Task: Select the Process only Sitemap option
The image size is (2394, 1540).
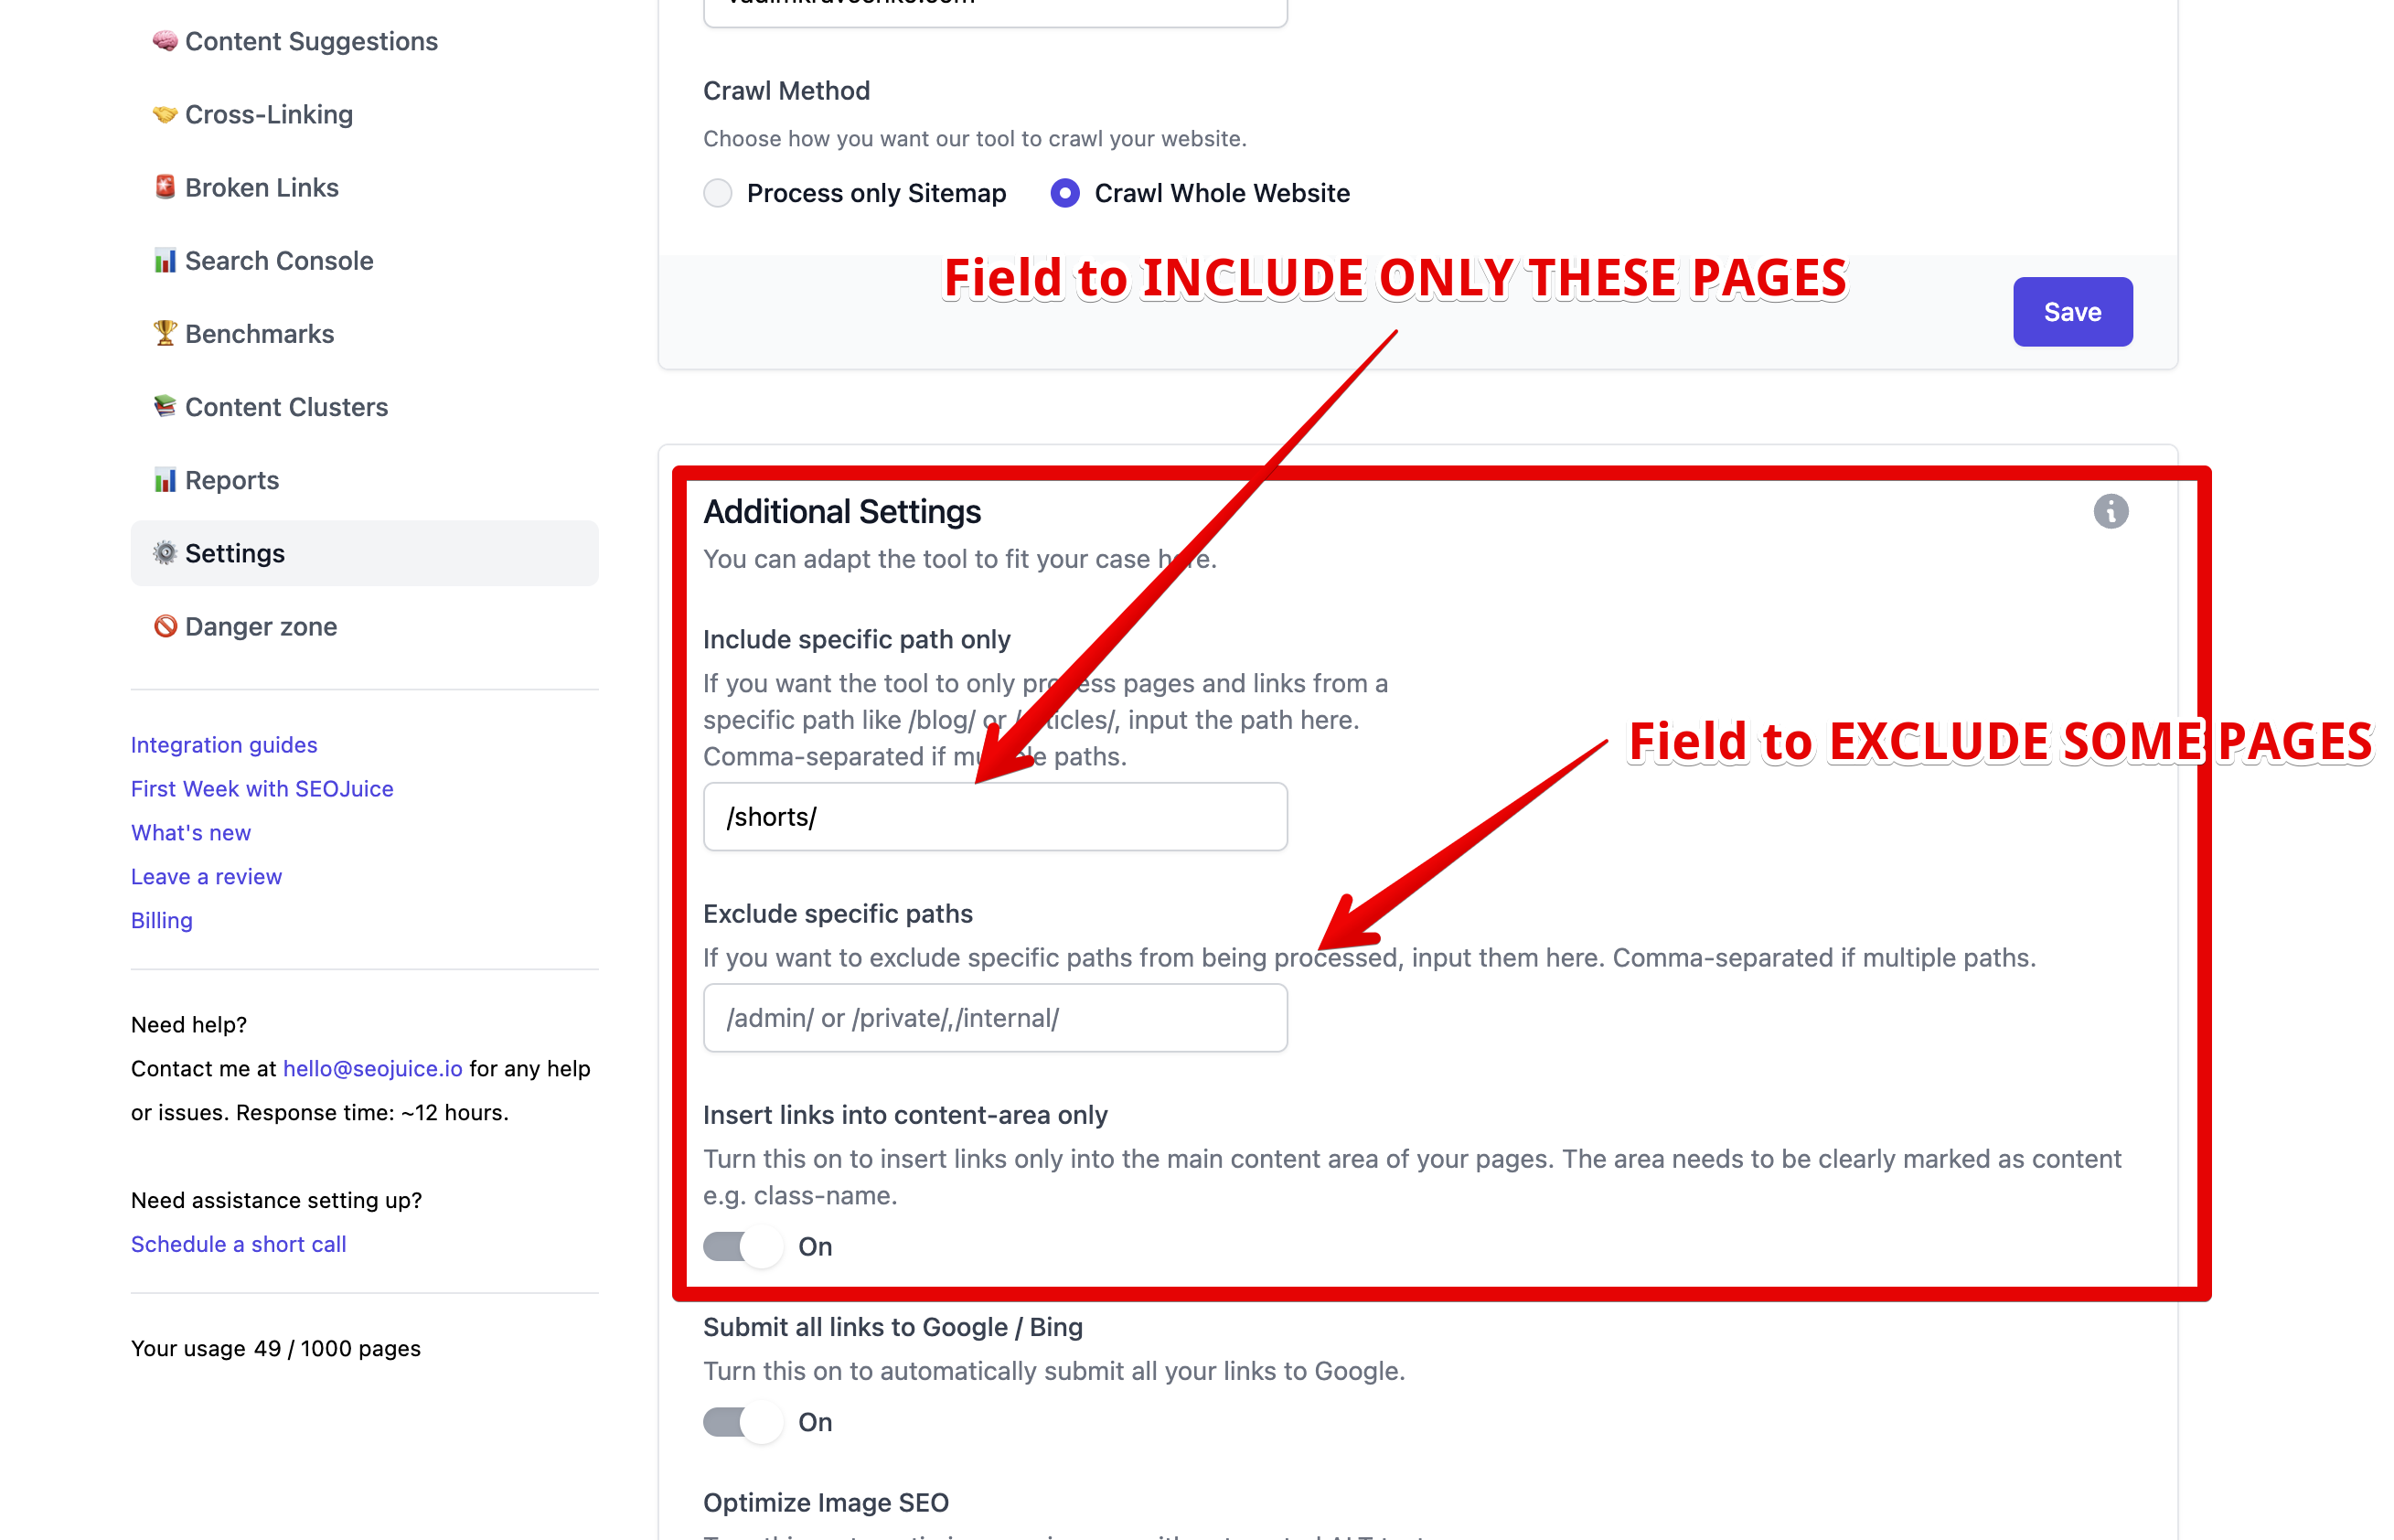Action: click(x=717, y=193)
